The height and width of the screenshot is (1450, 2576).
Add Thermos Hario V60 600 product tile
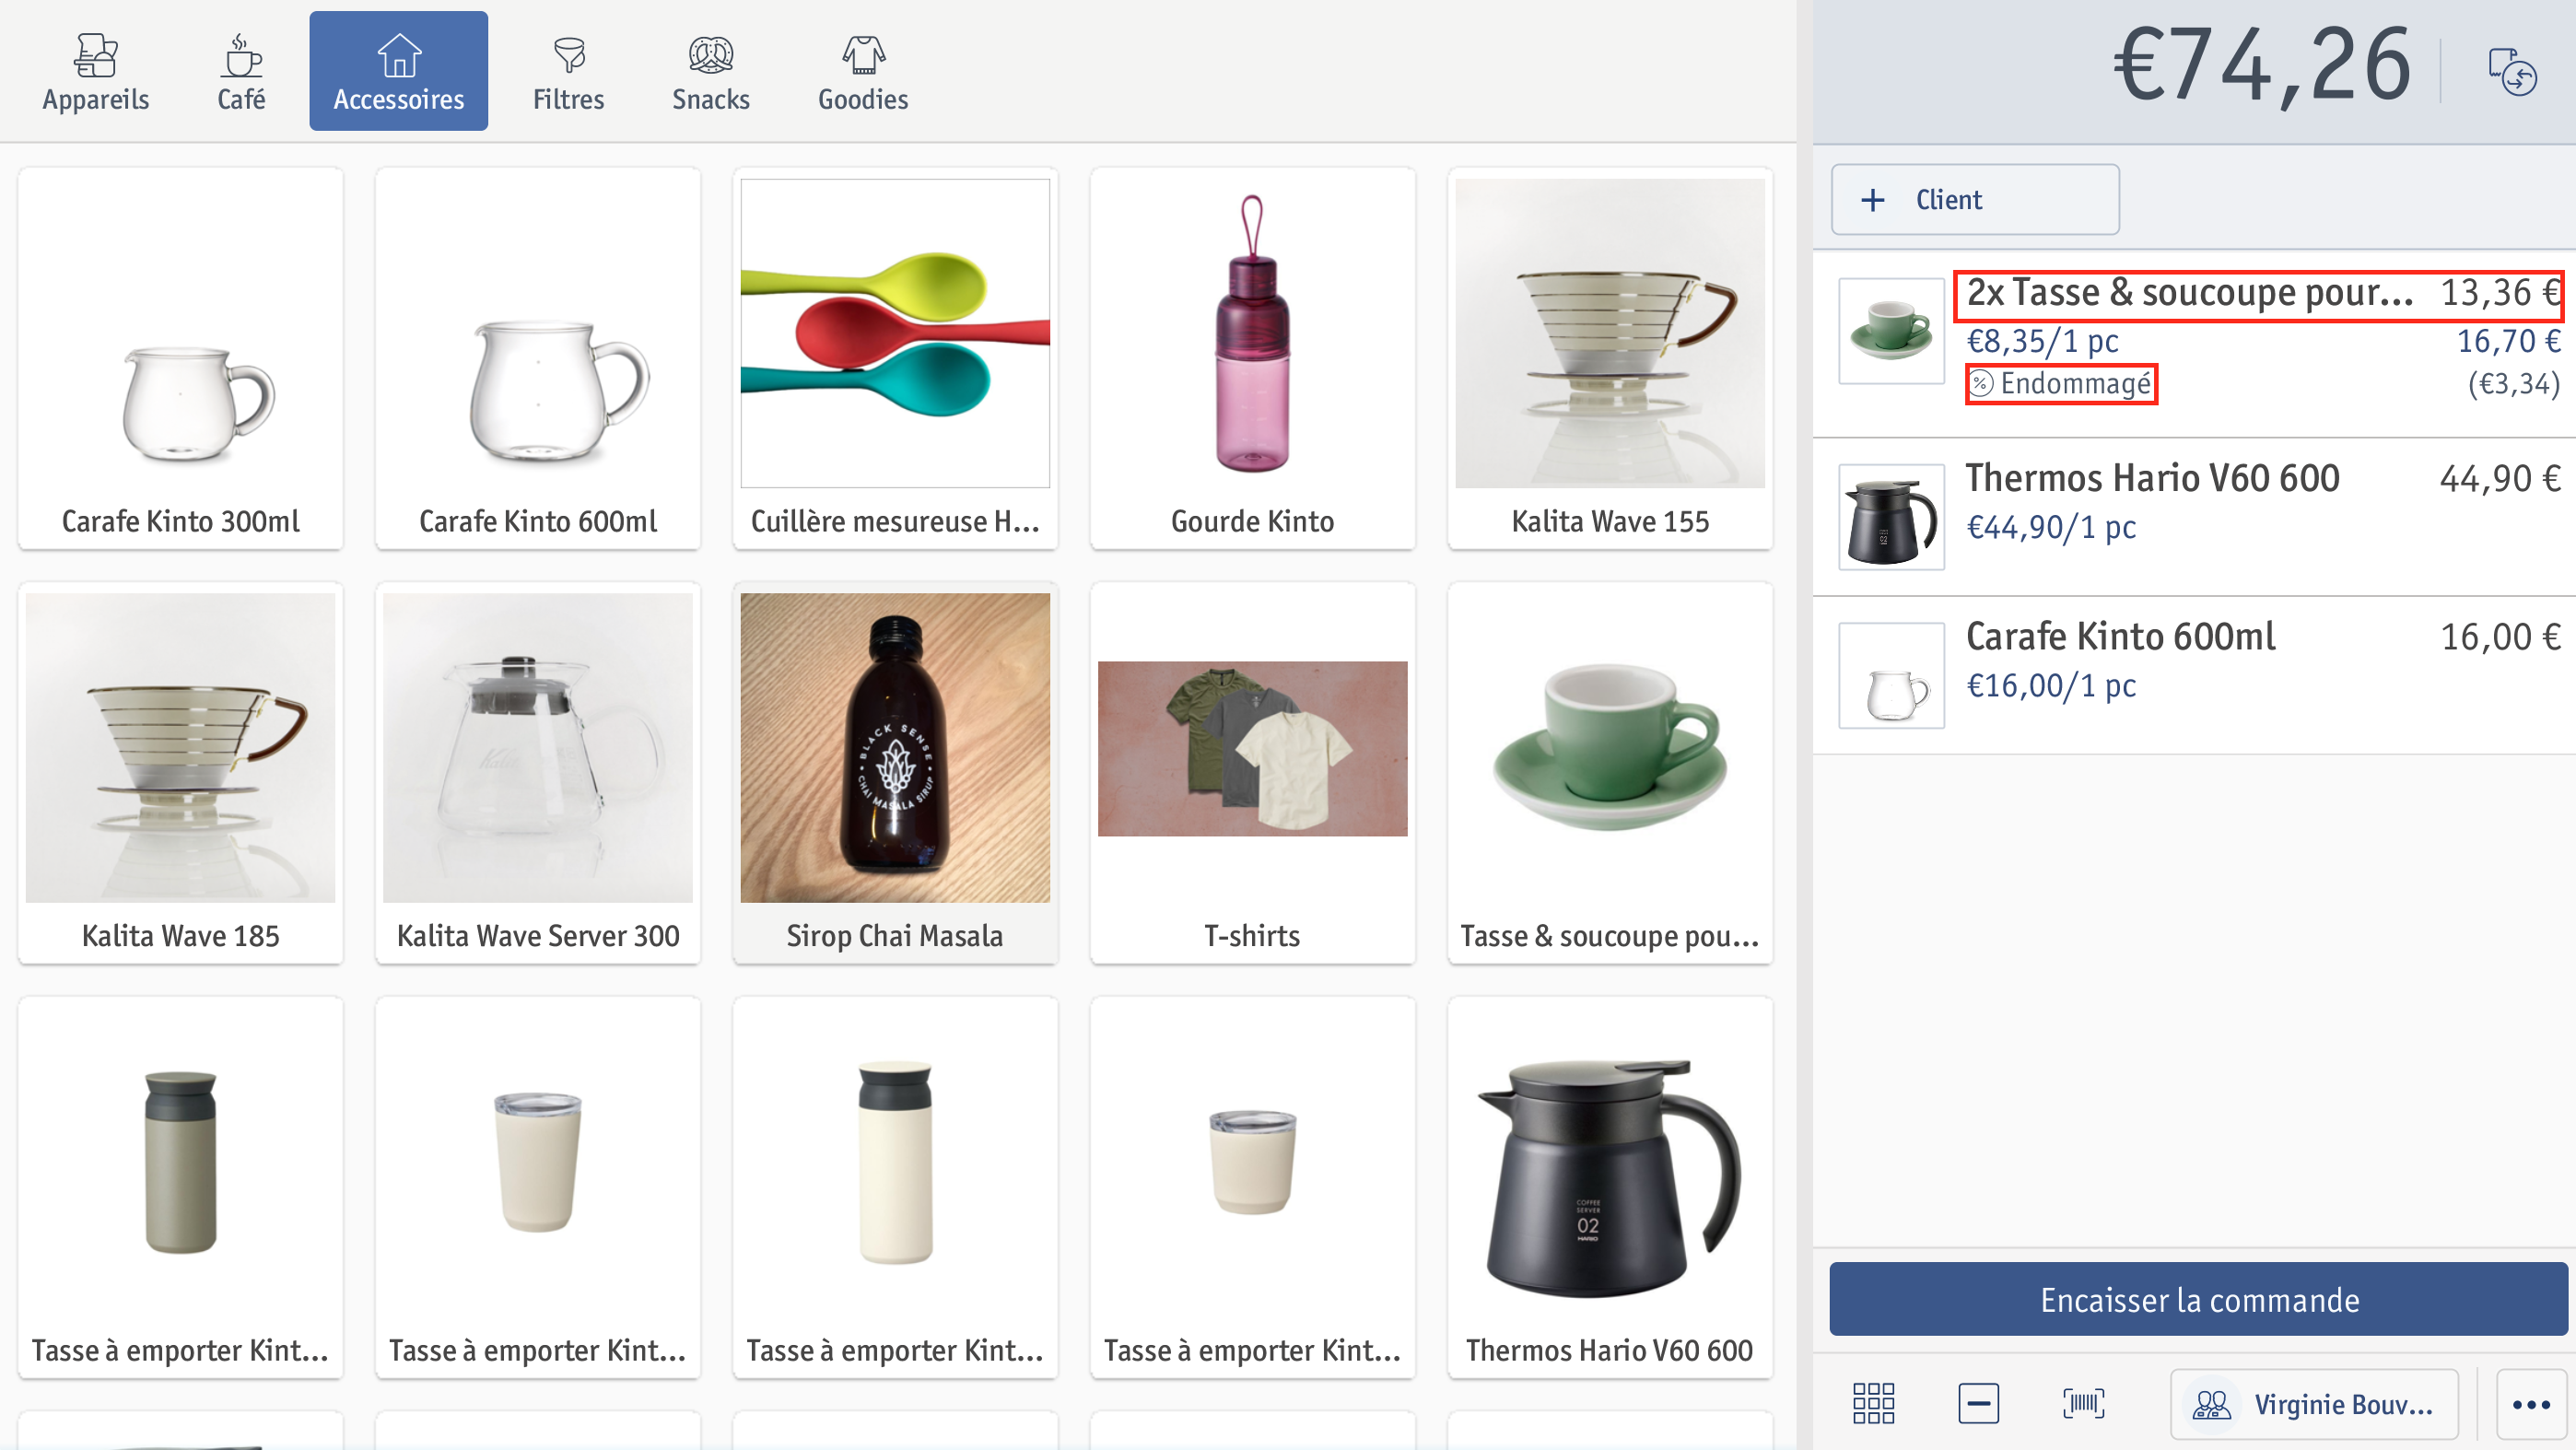point(1610,1188)
